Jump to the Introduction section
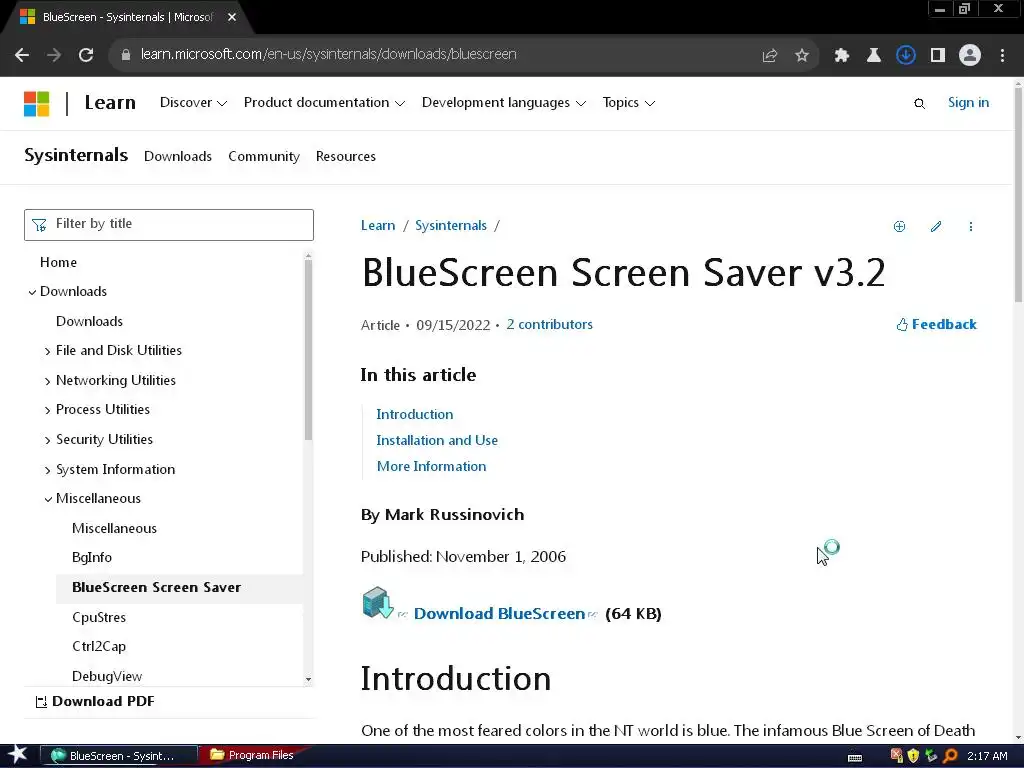The image size is (1024, 768). click(415, 414)
